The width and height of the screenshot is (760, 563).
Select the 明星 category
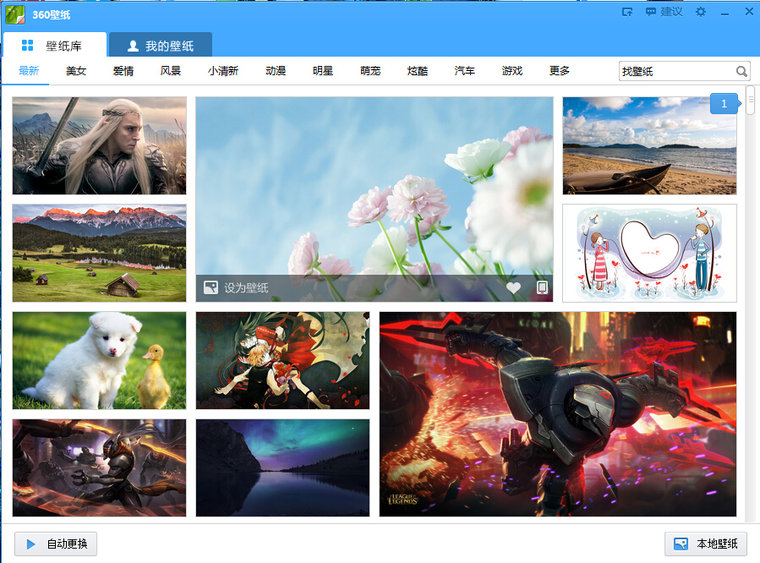[x=323, y=71]
